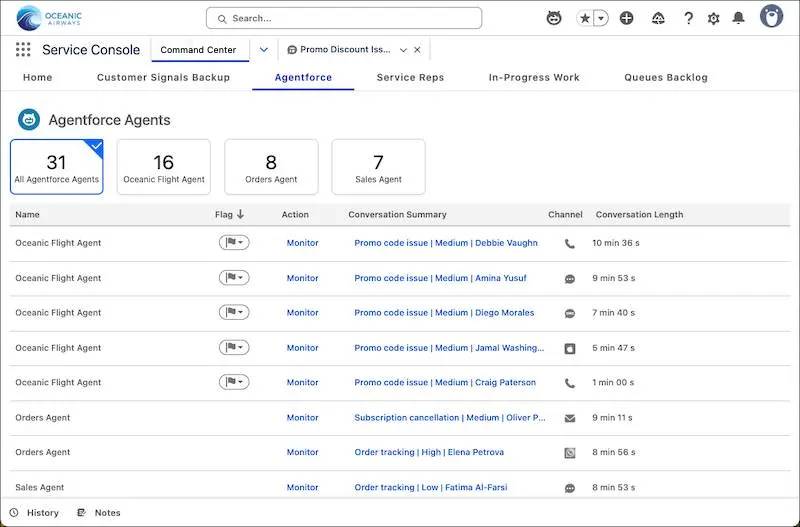Click Monitor for Craig Paterson conversation
Screen dimensions: 800x527
pos(303,383)
